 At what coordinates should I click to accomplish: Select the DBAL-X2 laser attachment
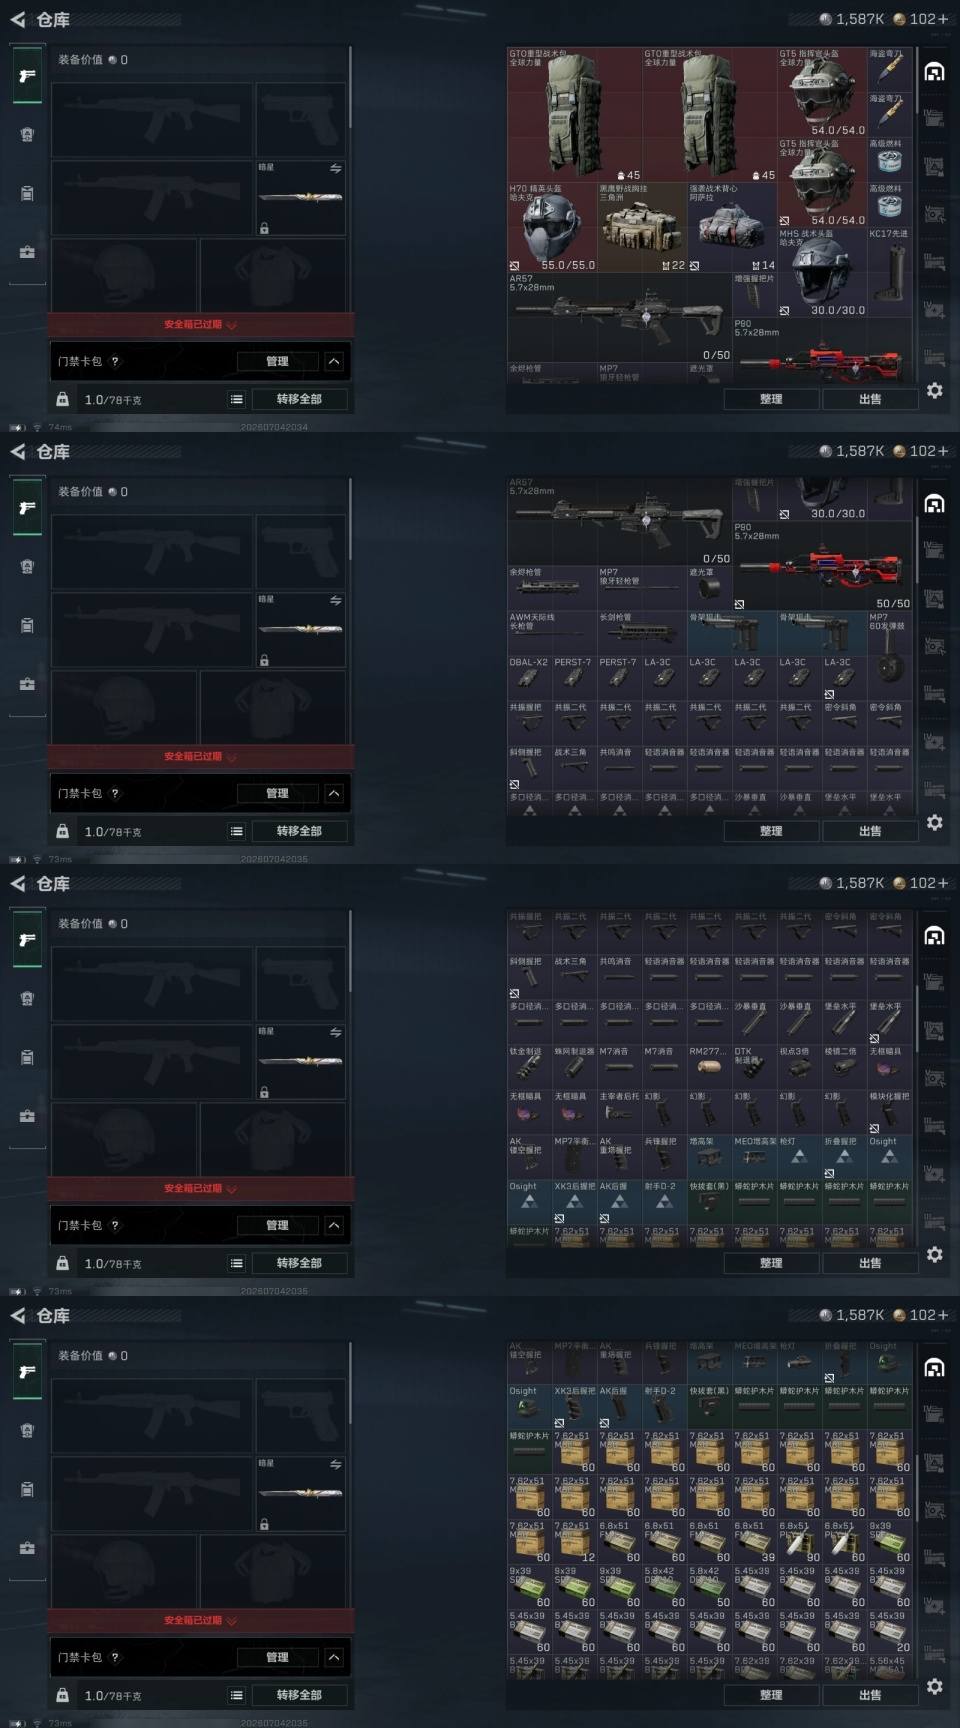[x=529, y=678]
